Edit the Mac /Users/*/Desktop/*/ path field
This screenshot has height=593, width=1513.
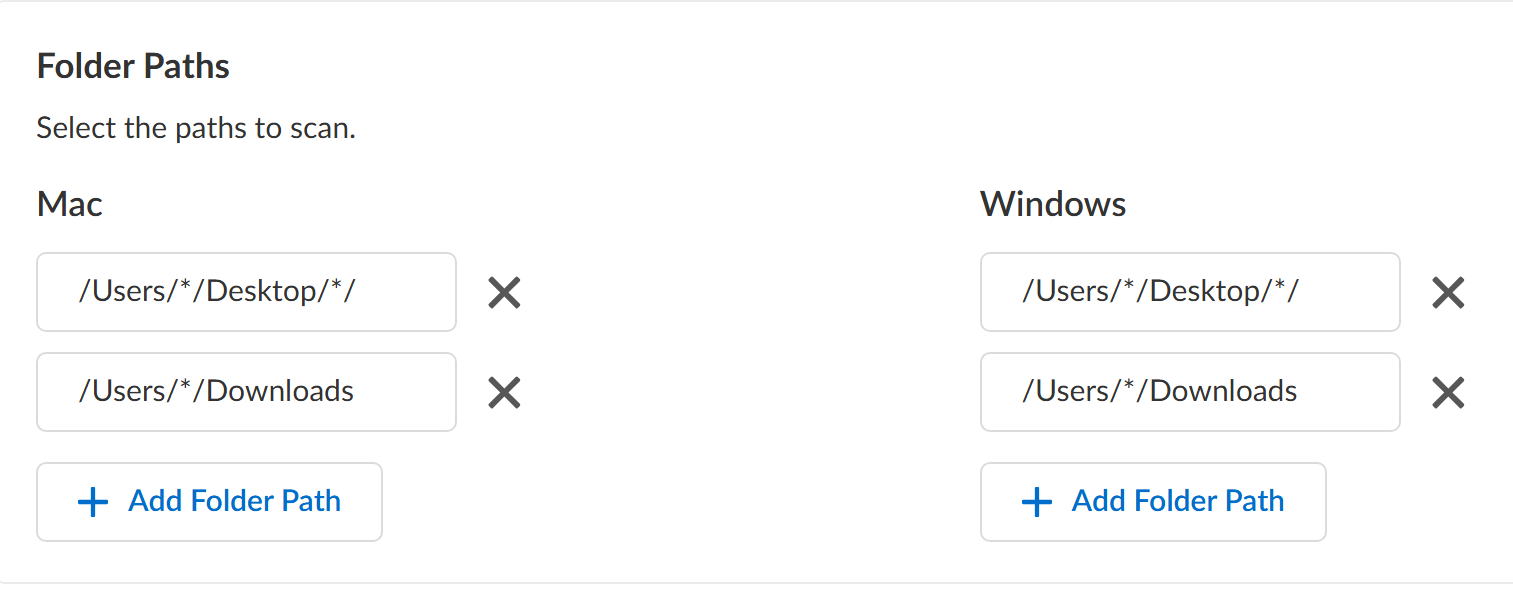click(x=246, y=292)
